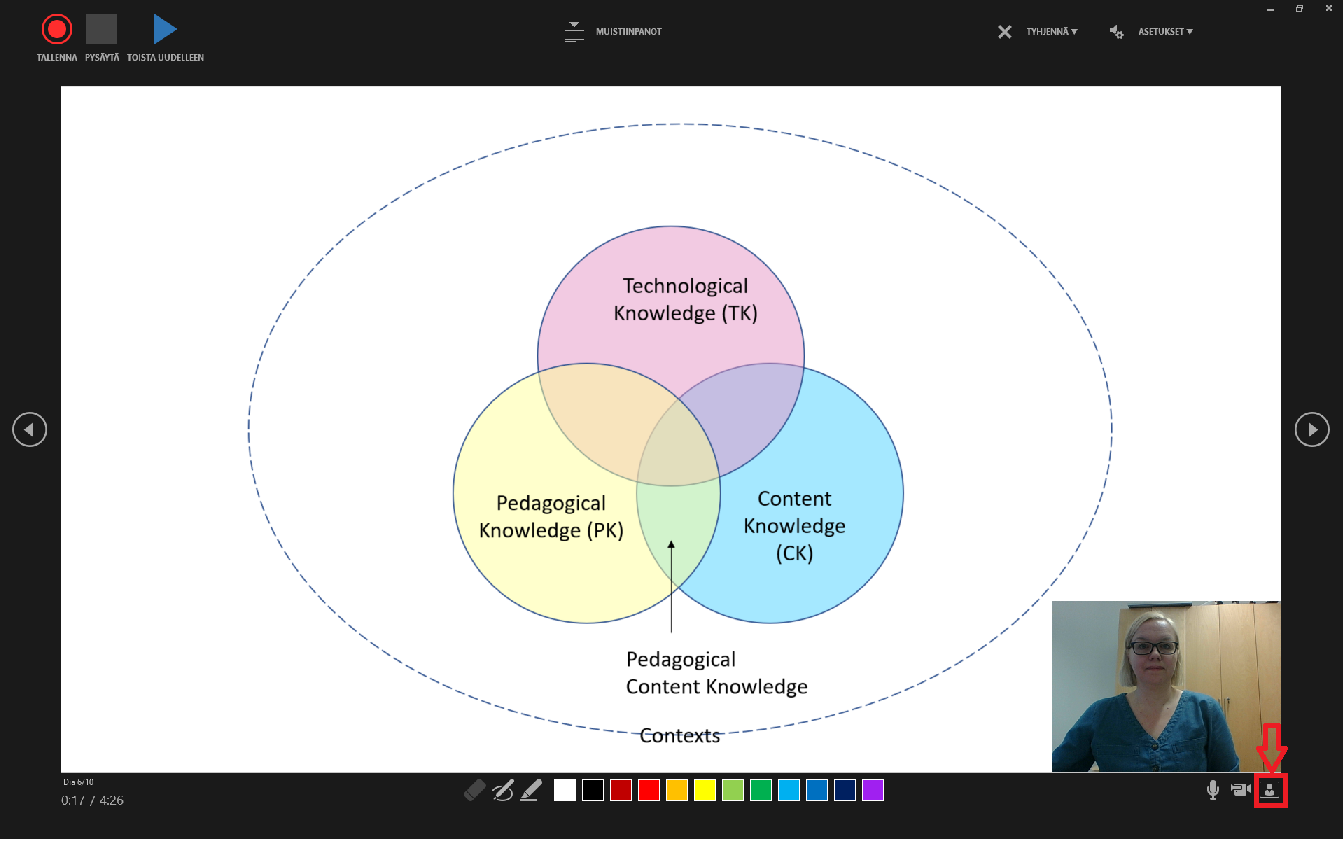Advance to the next slide arrow
This screenshot has width=1343, height=841.
(1312, 429)
